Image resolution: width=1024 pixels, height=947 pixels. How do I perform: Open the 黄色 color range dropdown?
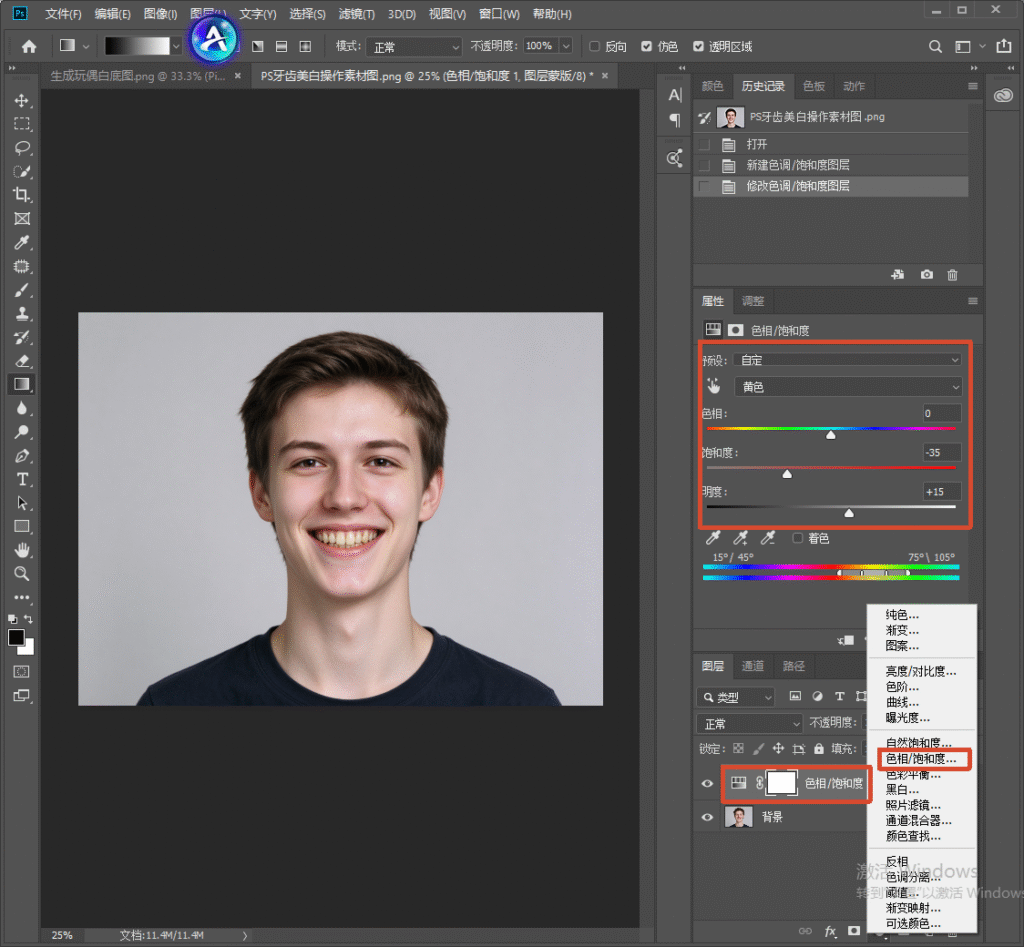[x=848, y=387]
